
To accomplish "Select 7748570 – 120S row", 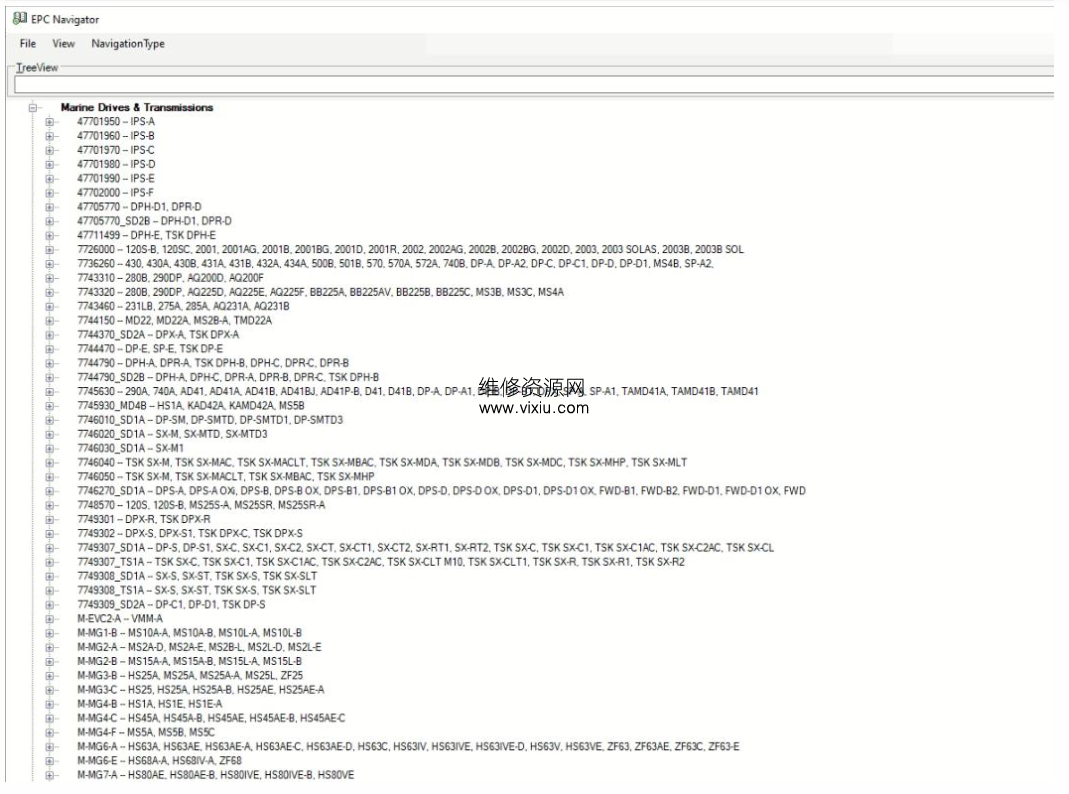I will (x=201, y=506).
